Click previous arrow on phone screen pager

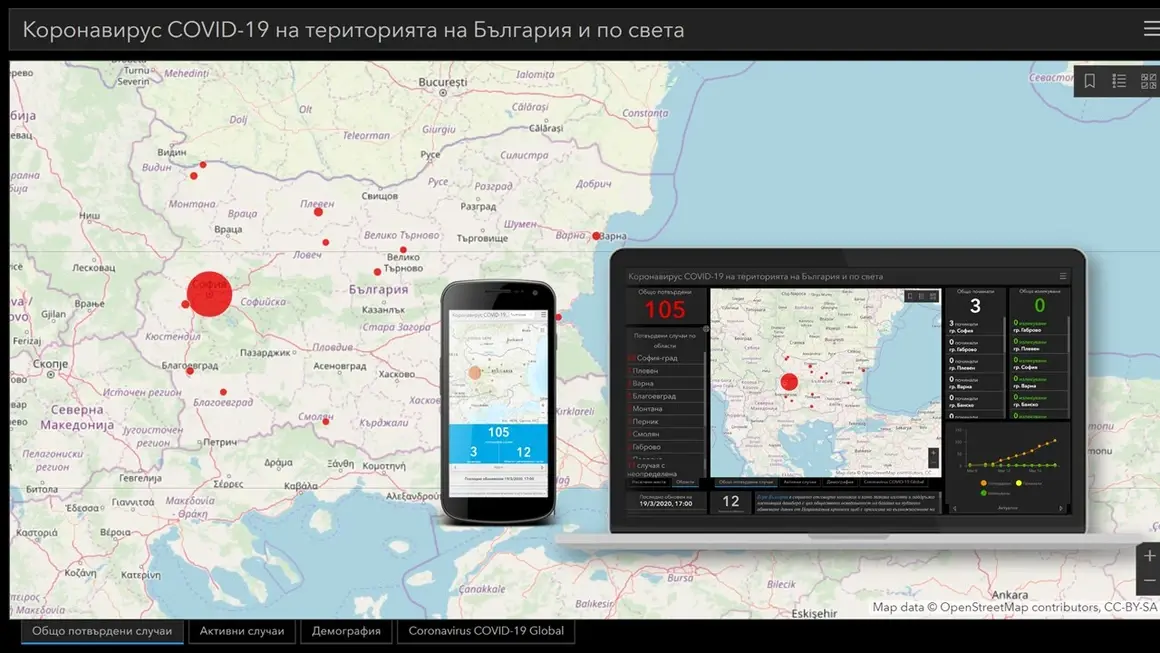455,467
